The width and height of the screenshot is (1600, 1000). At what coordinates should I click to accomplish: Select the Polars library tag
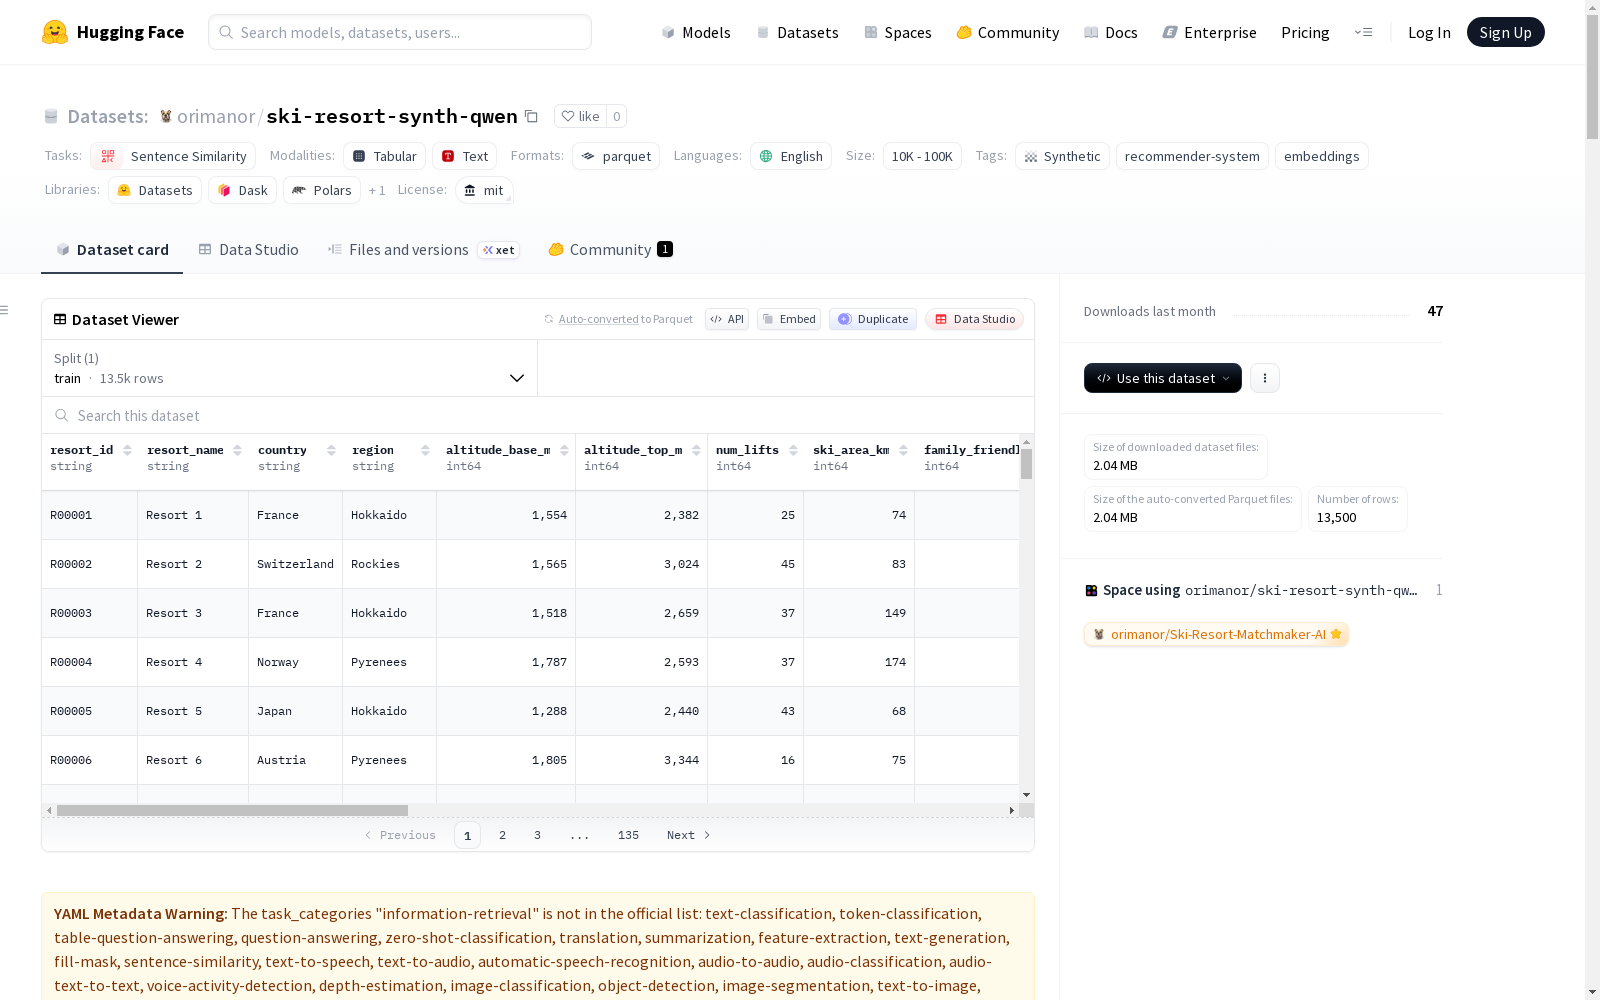tap(322, 190)
